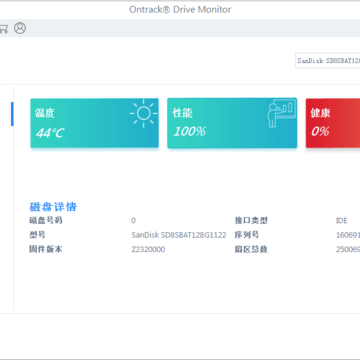Screen dimensions: 360x360
Task: Click the 磁盘详情 heading
Action: click(53, 207)
